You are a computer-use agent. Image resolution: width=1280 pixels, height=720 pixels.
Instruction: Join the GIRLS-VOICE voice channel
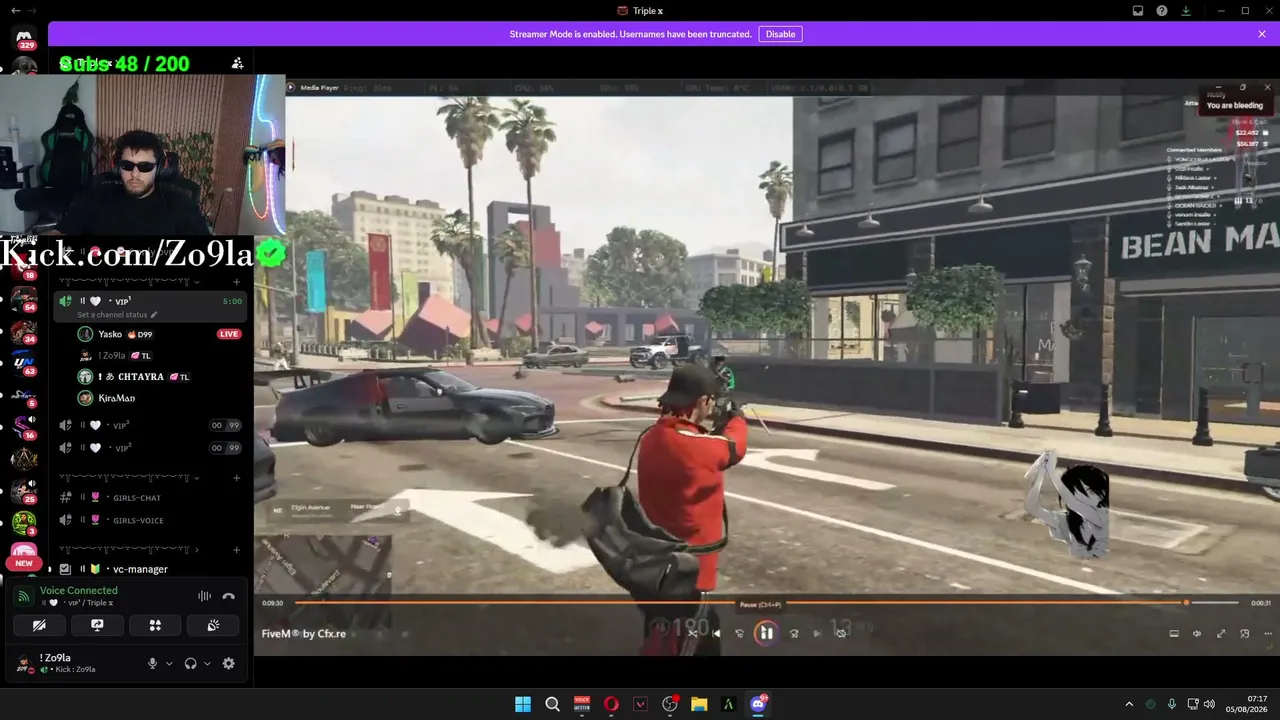click(x=150, y=520)
